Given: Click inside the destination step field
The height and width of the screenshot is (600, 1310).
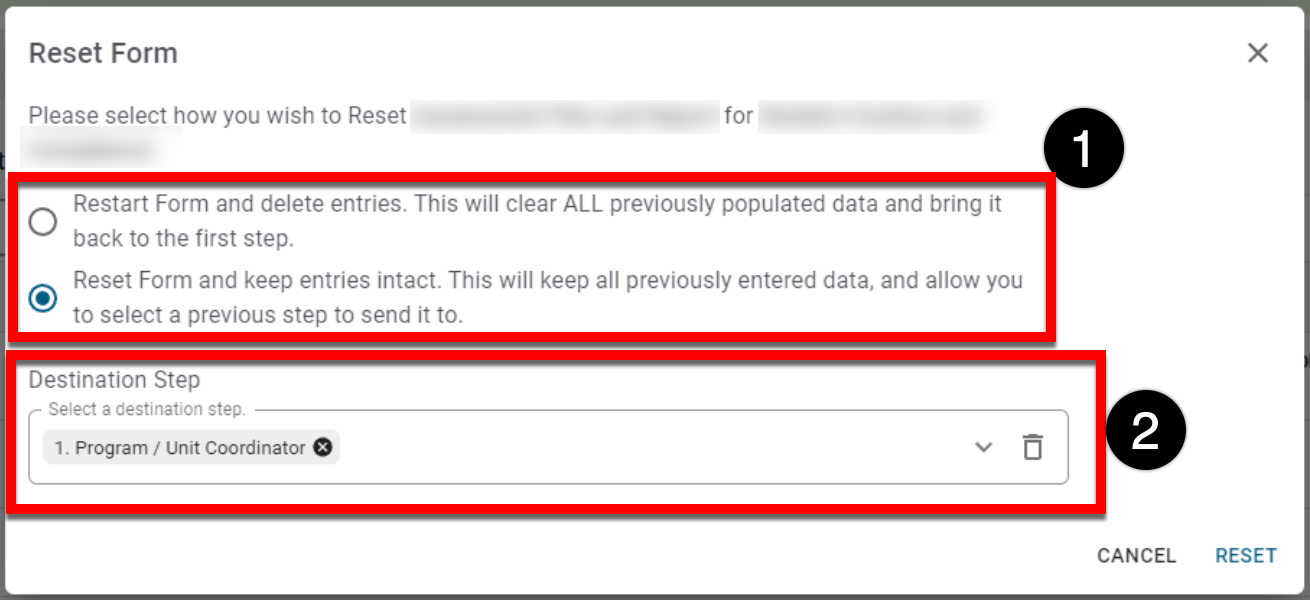Looking at the screenshot, I should tap(650, 447).
